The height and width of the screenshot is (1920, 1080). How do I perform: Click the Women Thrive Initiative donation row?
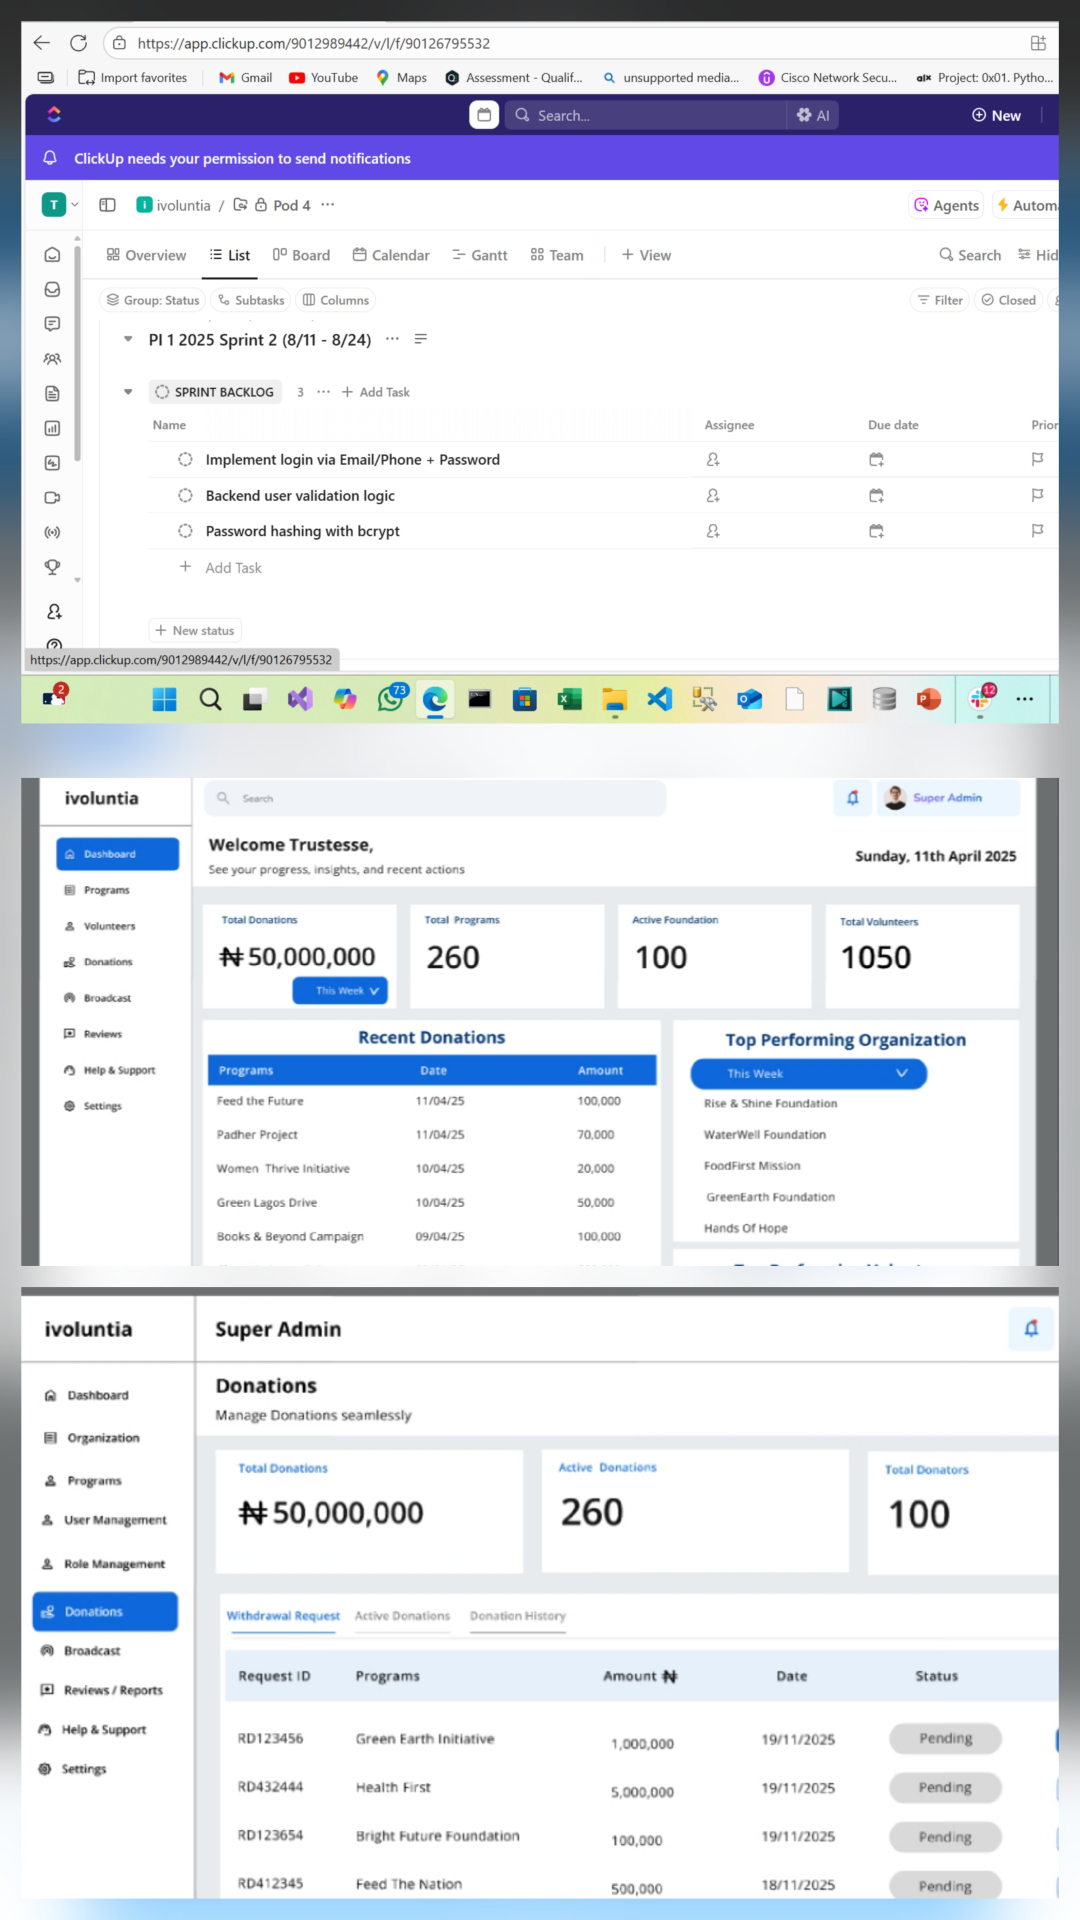[432, 1168]
